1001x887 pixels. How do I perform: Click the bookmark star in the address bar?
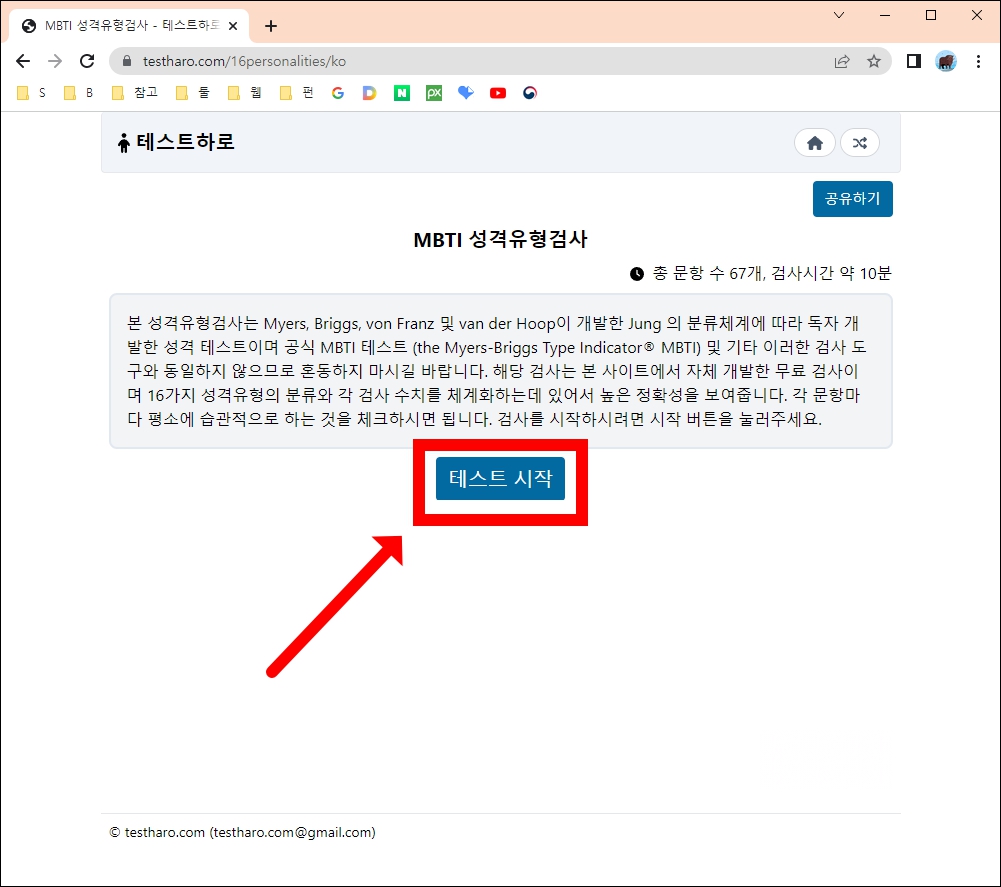point(875,61)
